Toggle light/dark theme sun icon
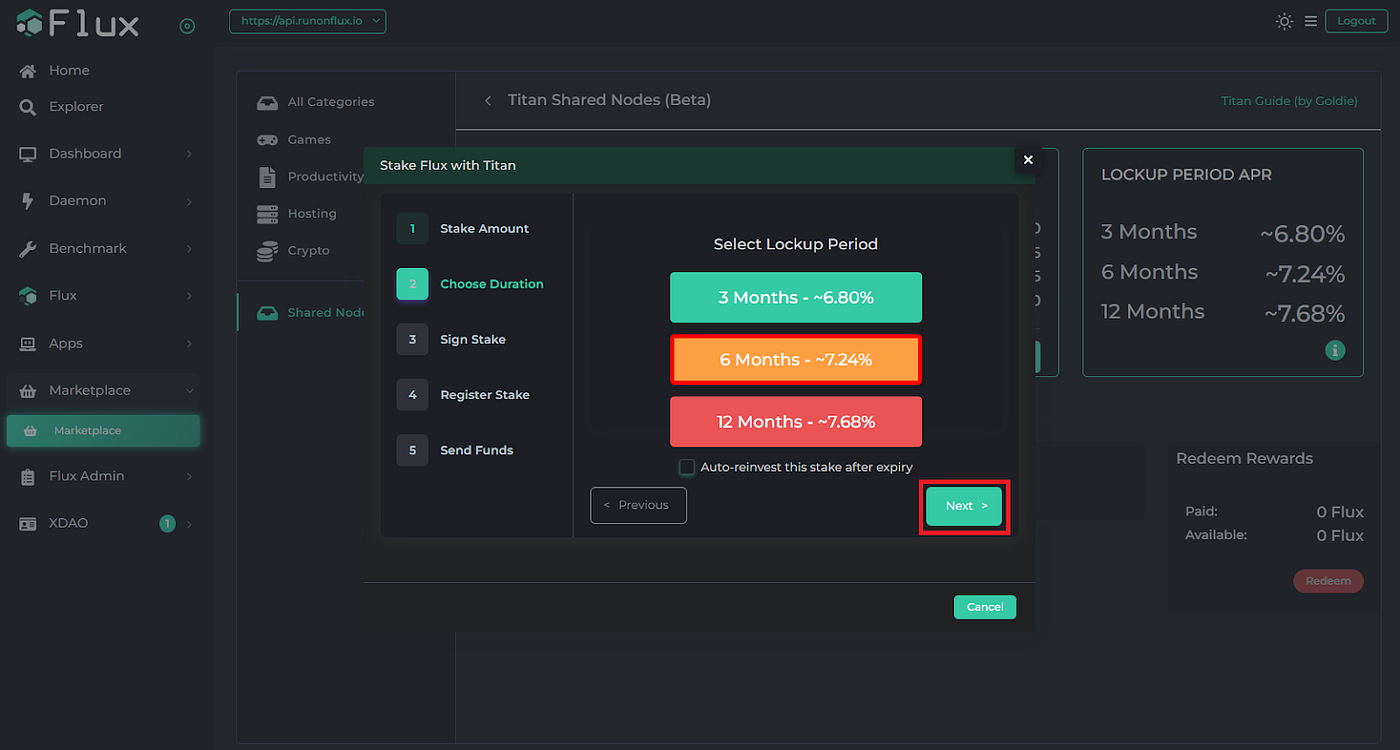1400x750 pixels. click(1284, 21)
